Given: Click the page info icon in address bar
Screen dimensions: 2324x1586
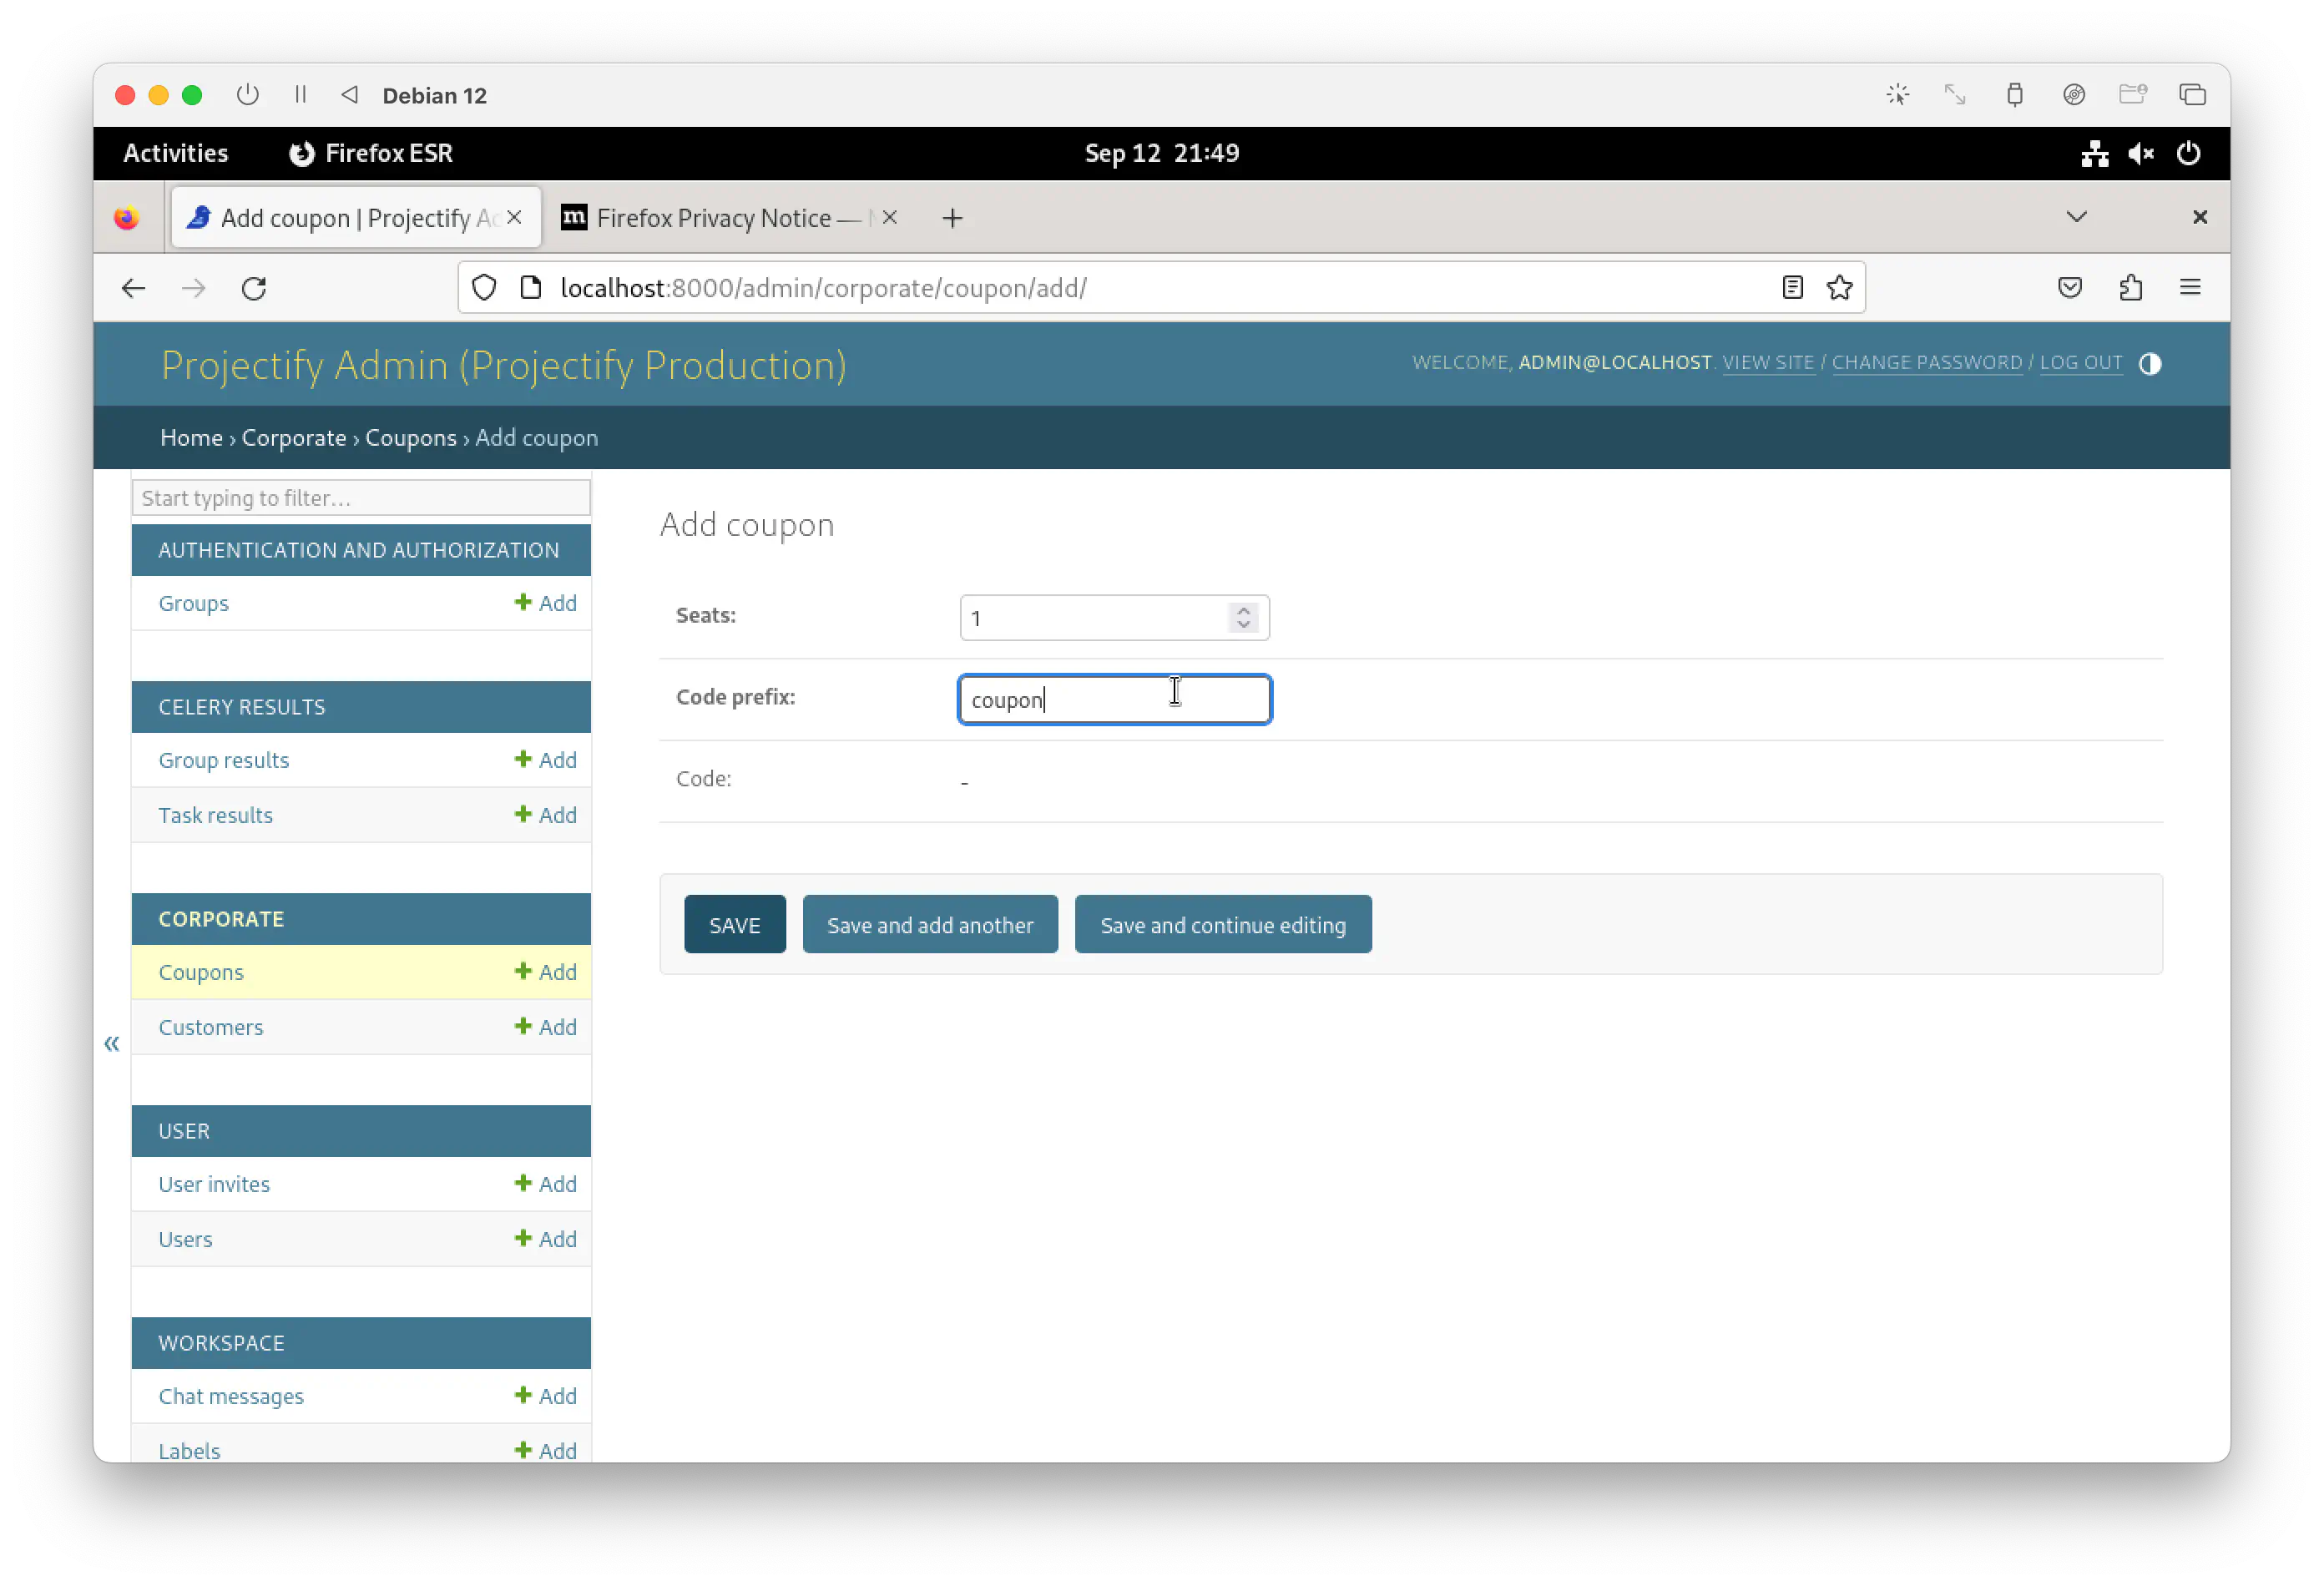Looking at the screenshot, I should [x=531, y=288].
